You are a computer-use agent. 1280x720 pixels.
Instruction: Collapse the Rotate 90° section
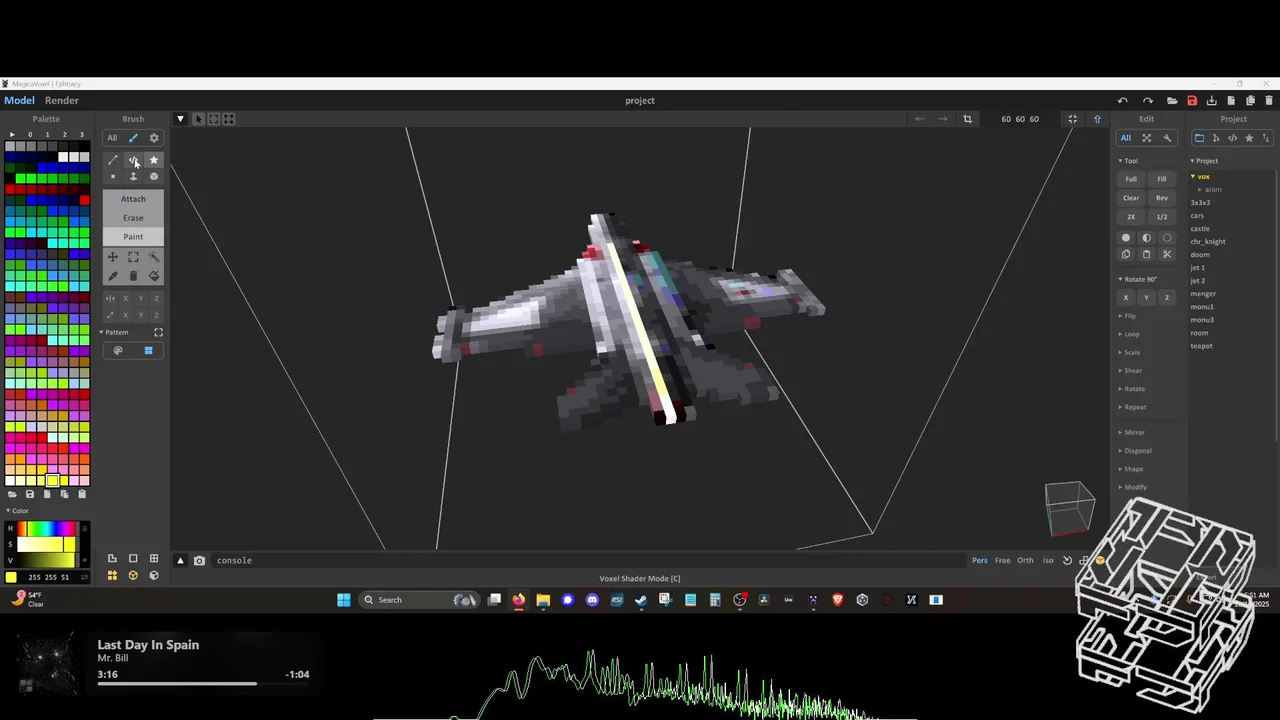pyautogui.click(x=1137, y=279)
